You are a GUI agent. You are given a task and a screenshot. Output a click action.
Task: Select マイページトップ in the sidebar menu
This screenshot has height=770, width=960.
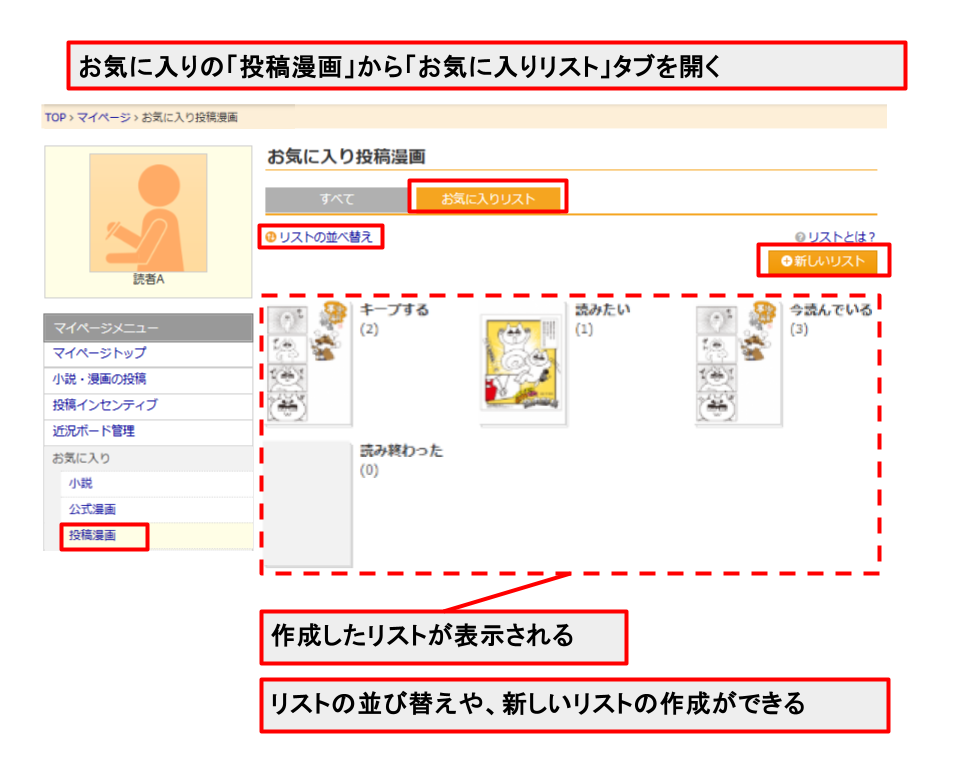pos(100,353)
